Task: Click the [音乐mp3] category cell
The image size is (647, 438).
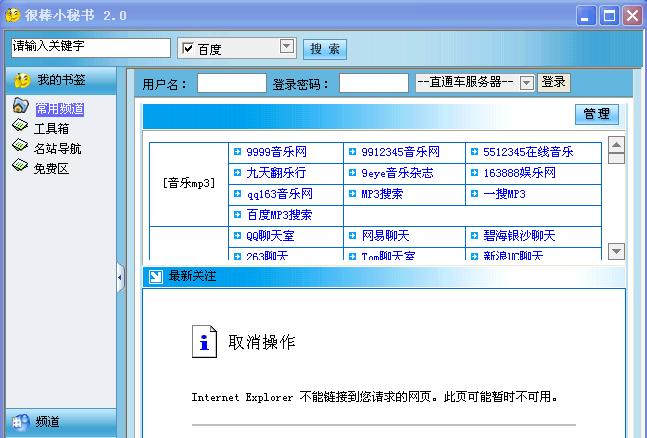Action: click(x=189, y=183)
